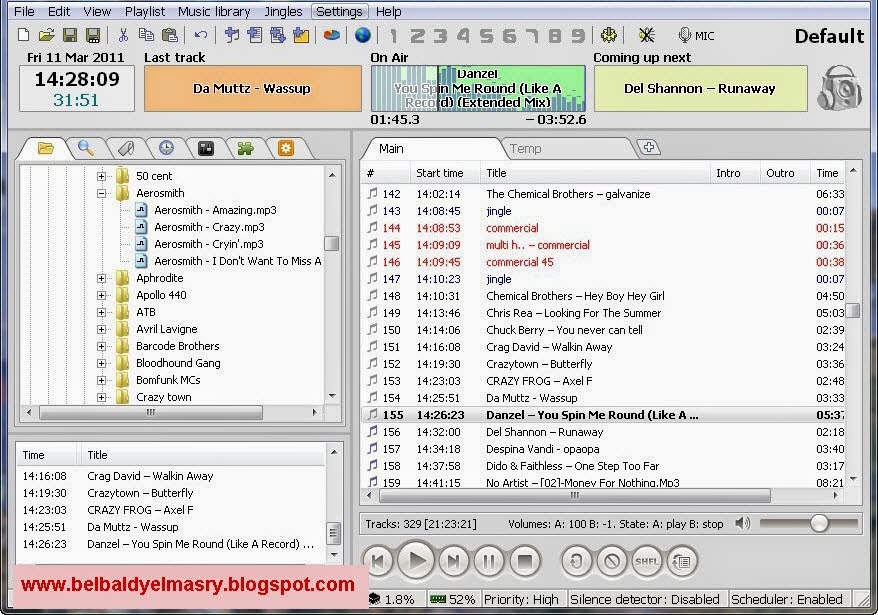Select track 156 Del Shannon – Runaway
Image resolution: width=878 pixels, height=615 pixels.
(x=605, y=432)
